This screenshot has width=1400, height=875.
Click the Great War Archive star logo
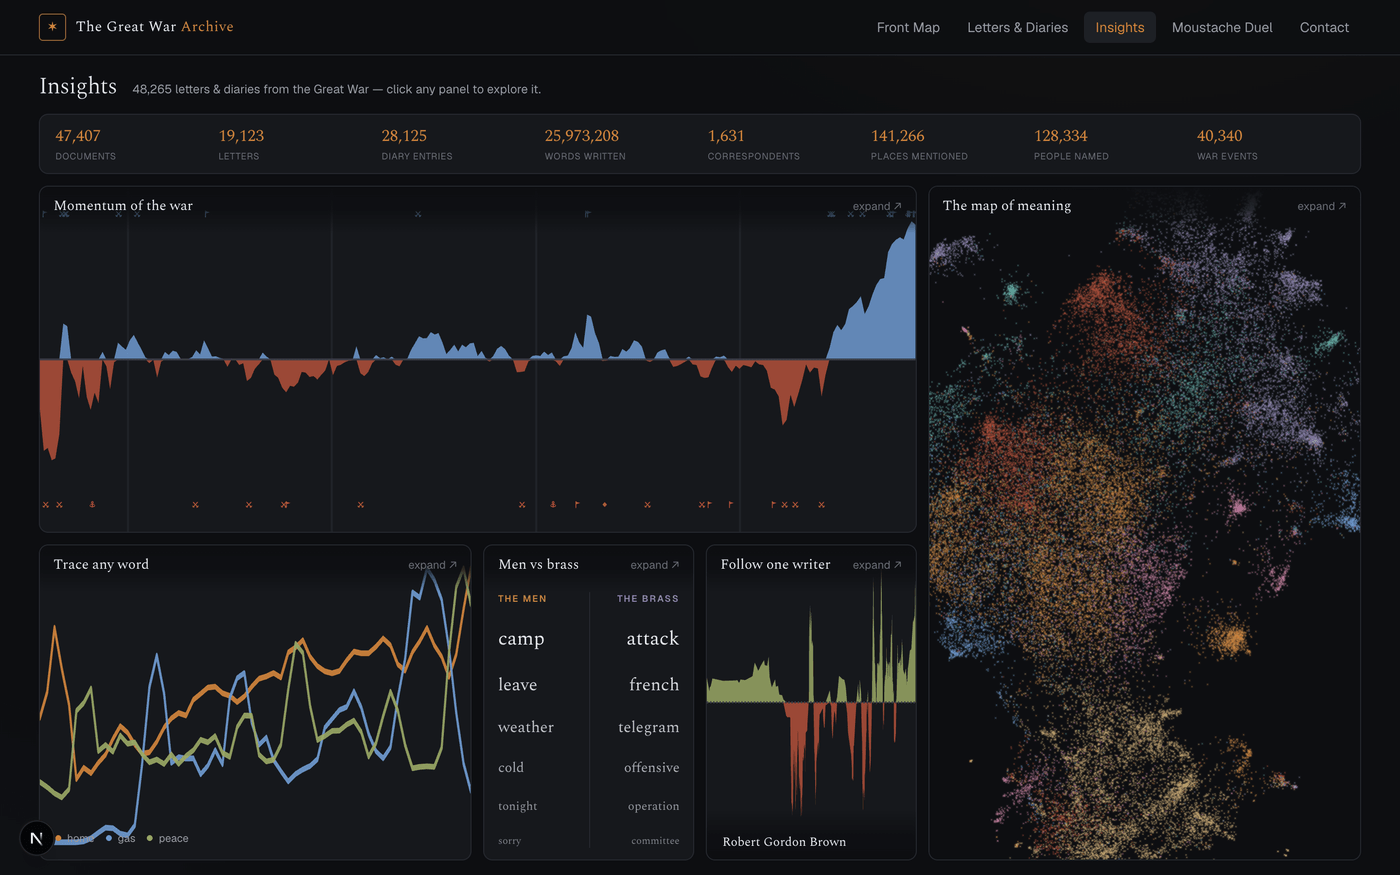(x=52, y=27)
